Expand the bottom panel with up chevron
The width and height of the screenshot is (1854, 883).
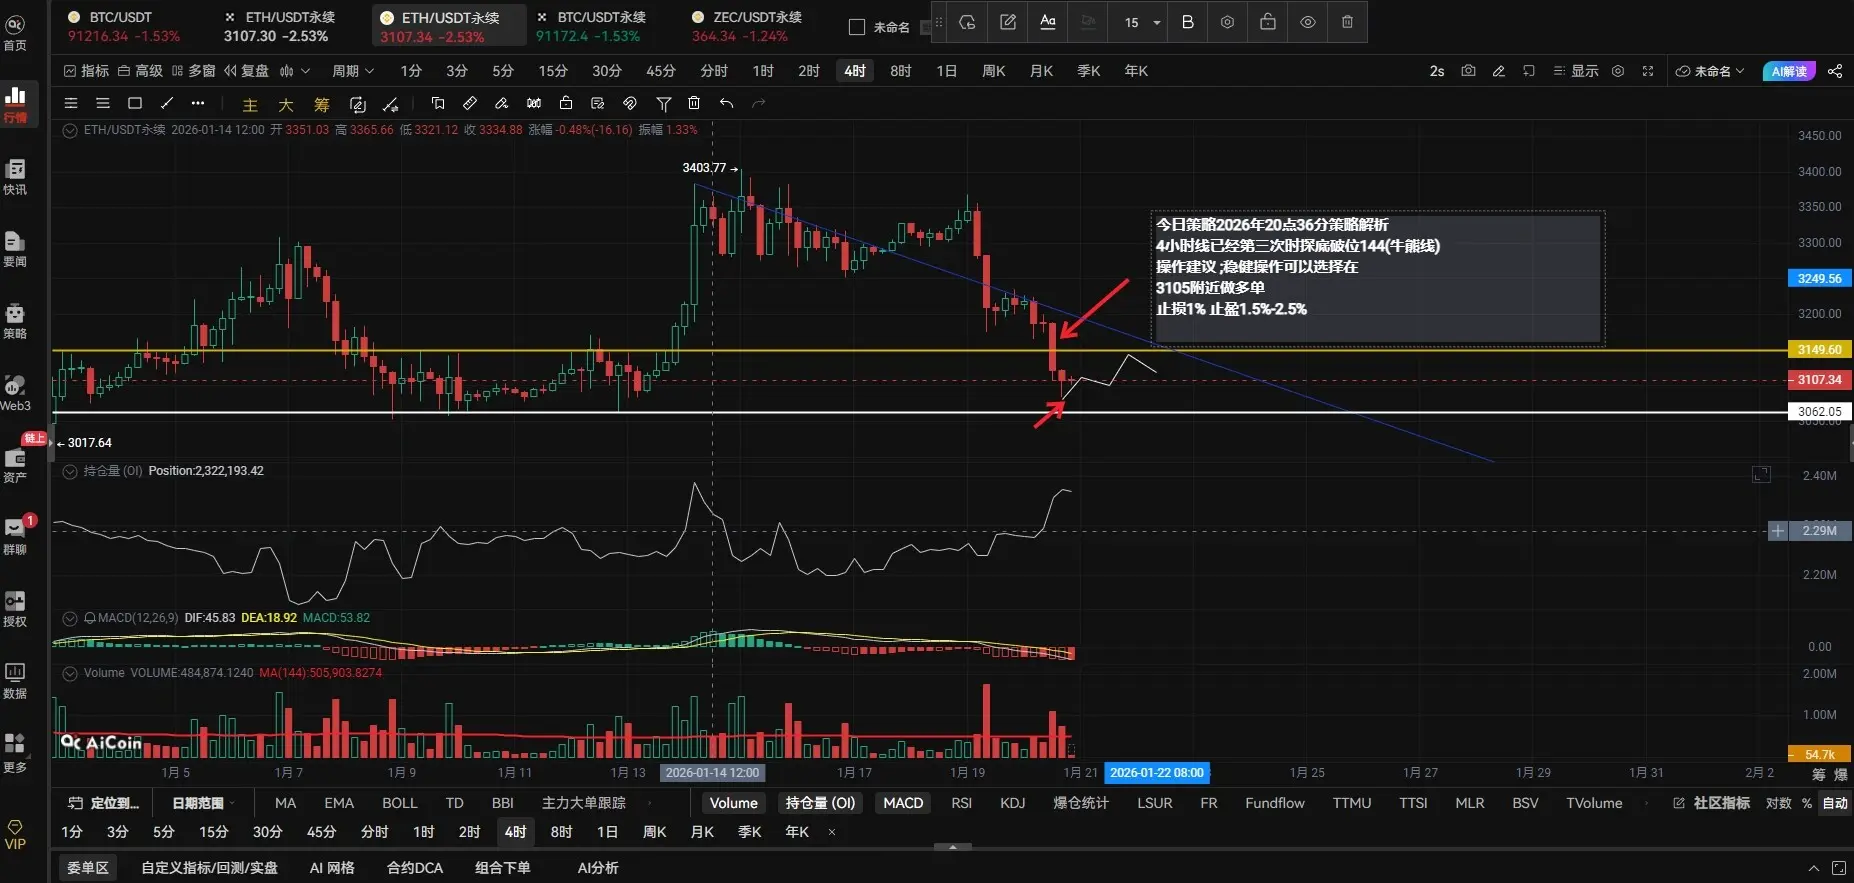(x=1813, y=868)
